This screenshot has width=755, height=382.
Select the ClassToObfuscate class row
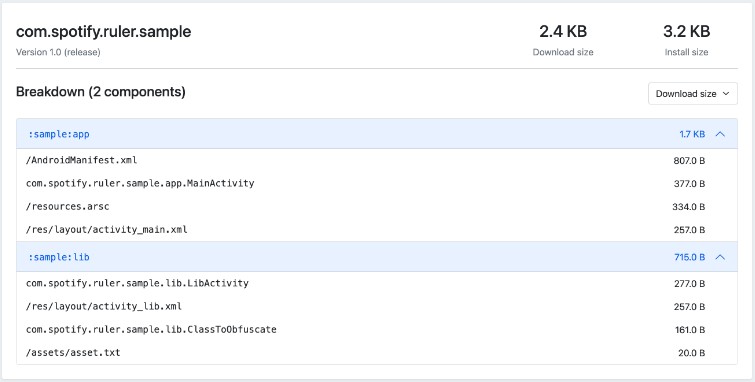pos(377,329)
